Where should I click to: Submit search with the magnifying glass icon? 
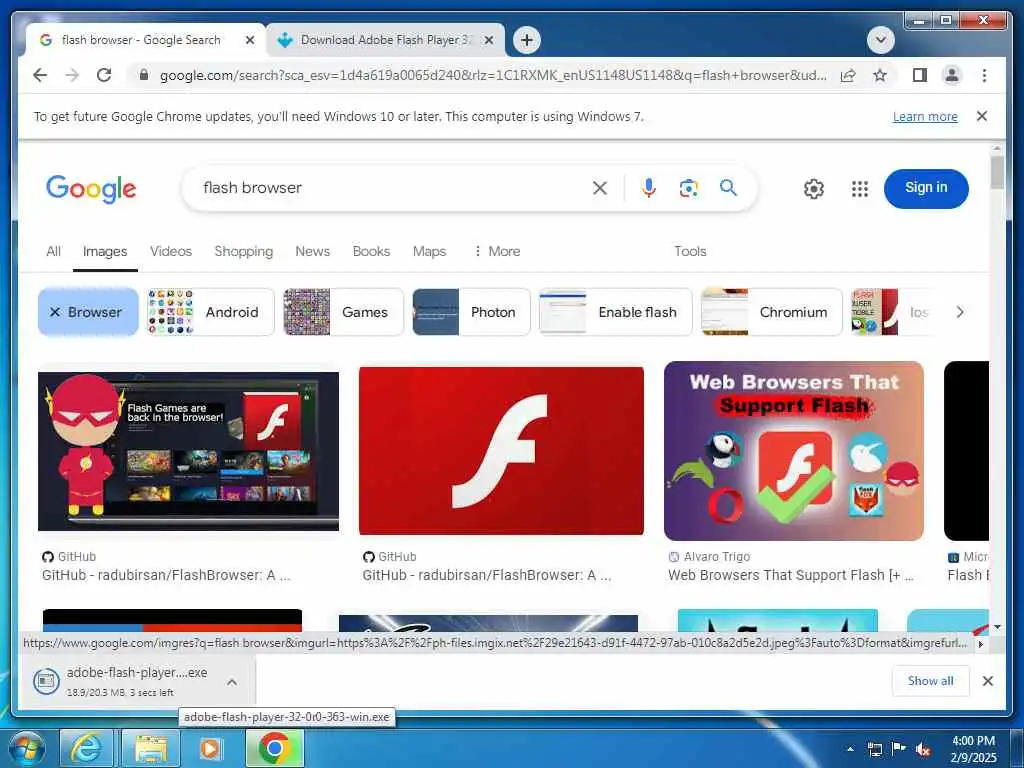[728, 188]
